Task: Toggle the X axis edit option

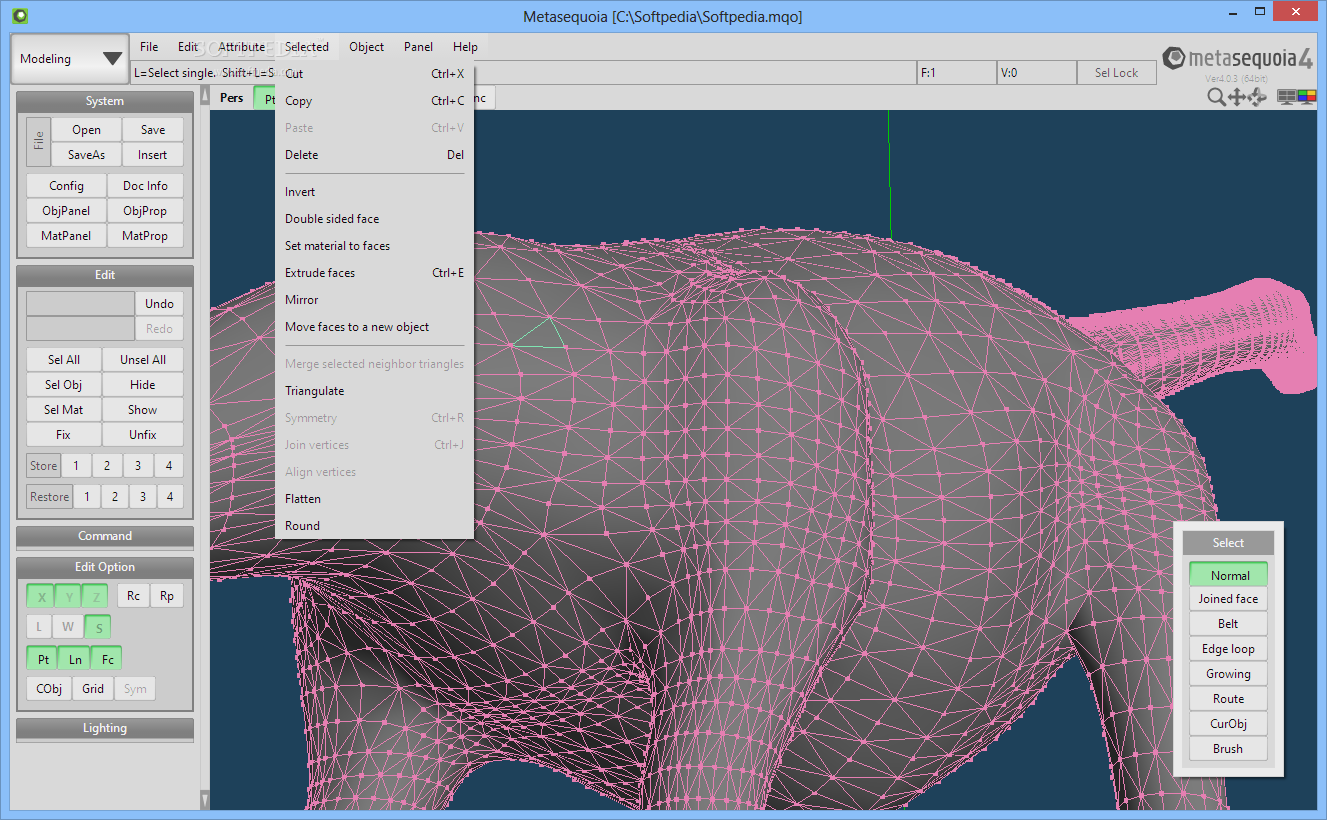Action: [x=41, y=598]
